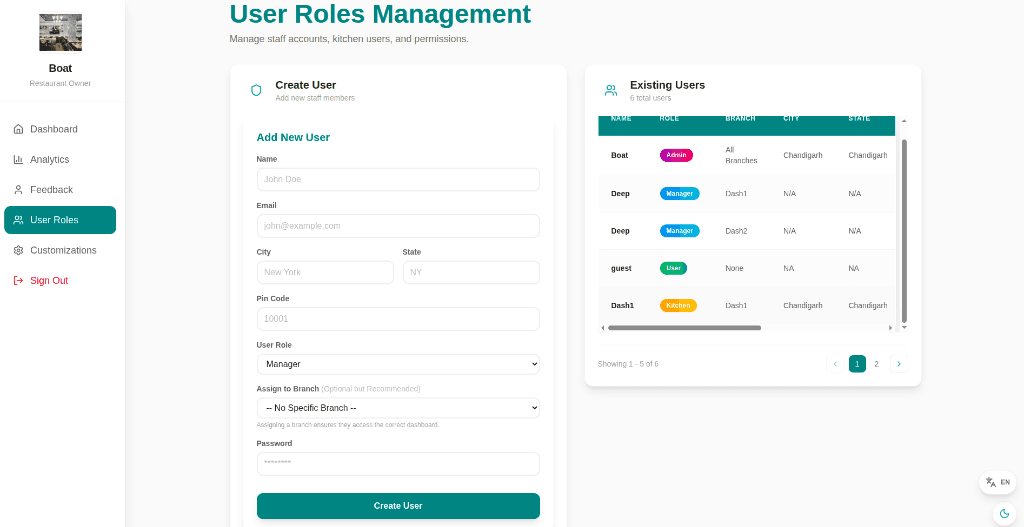Click the name Boat in users table

(620, 155)
